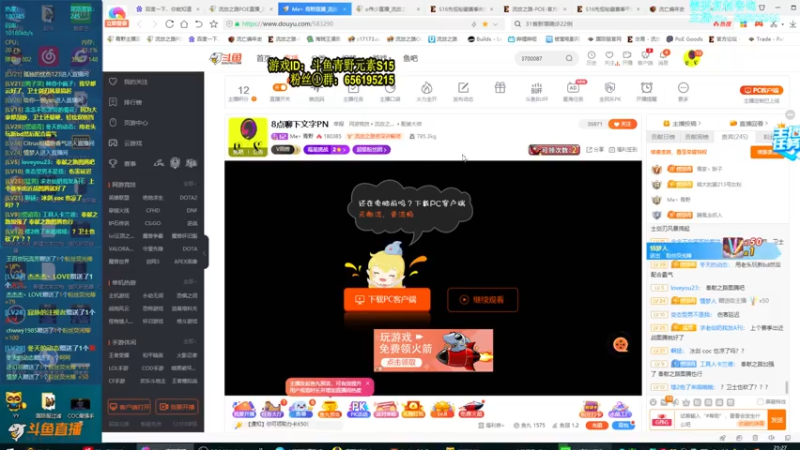Click the Douyu logo in the header
The height and width of the screenshot is (450, 800).
coord(226,59)
